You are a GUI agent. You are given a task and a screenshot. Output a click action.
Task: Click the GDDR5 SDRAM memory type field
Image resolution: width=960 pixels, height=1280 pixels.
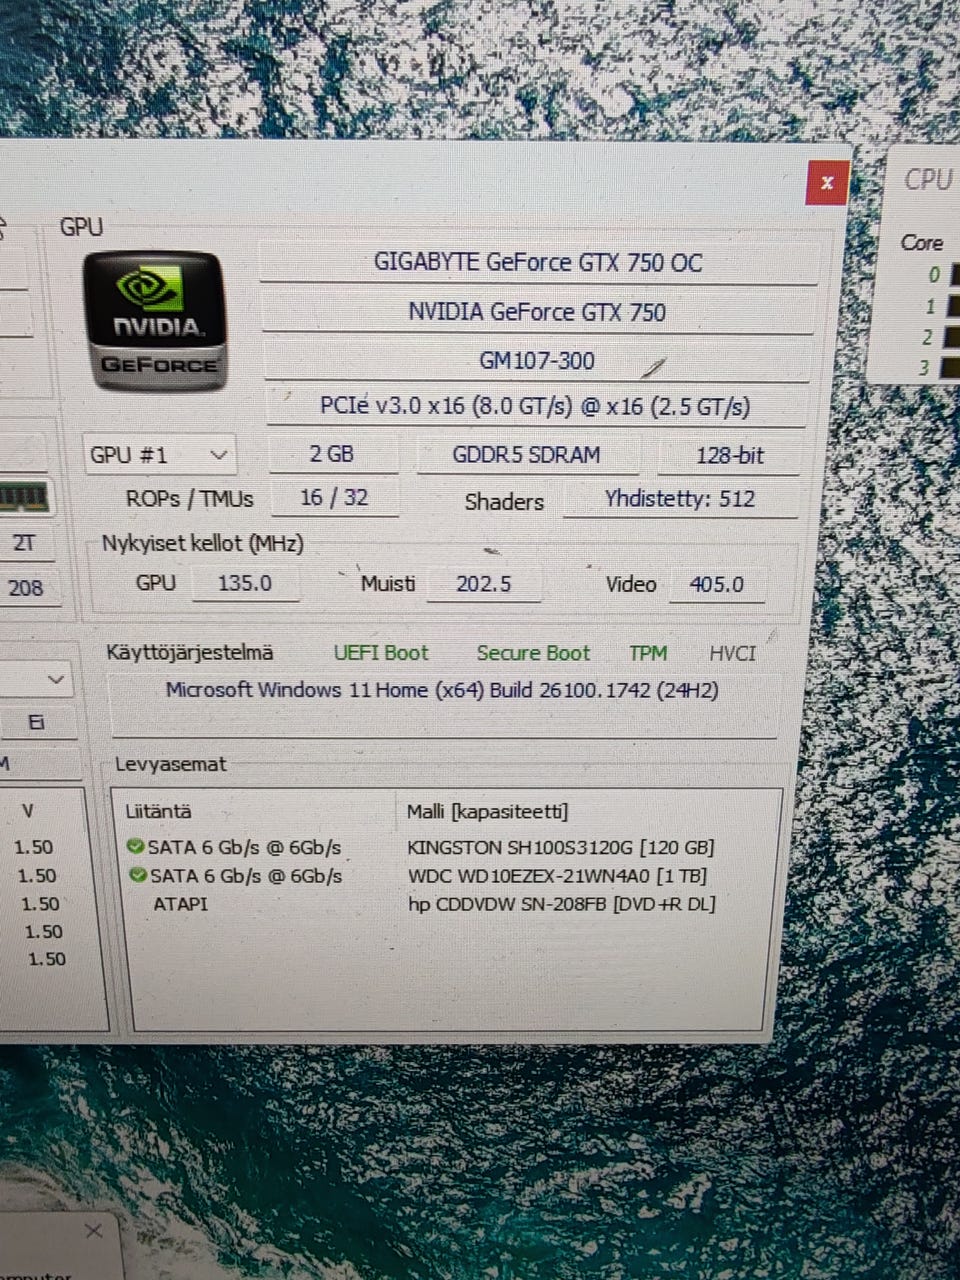click(527, 455)
